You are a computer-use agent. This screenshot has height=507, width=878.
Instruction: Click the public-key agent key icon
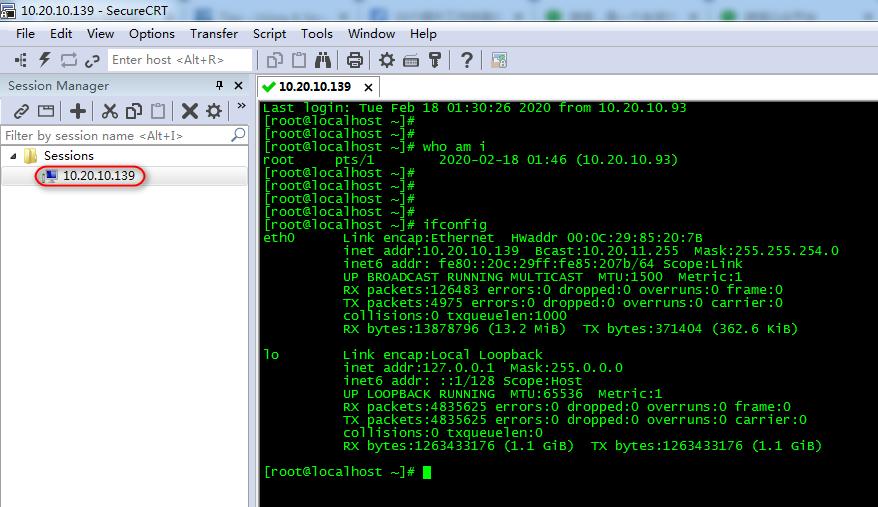click(435, 60)
